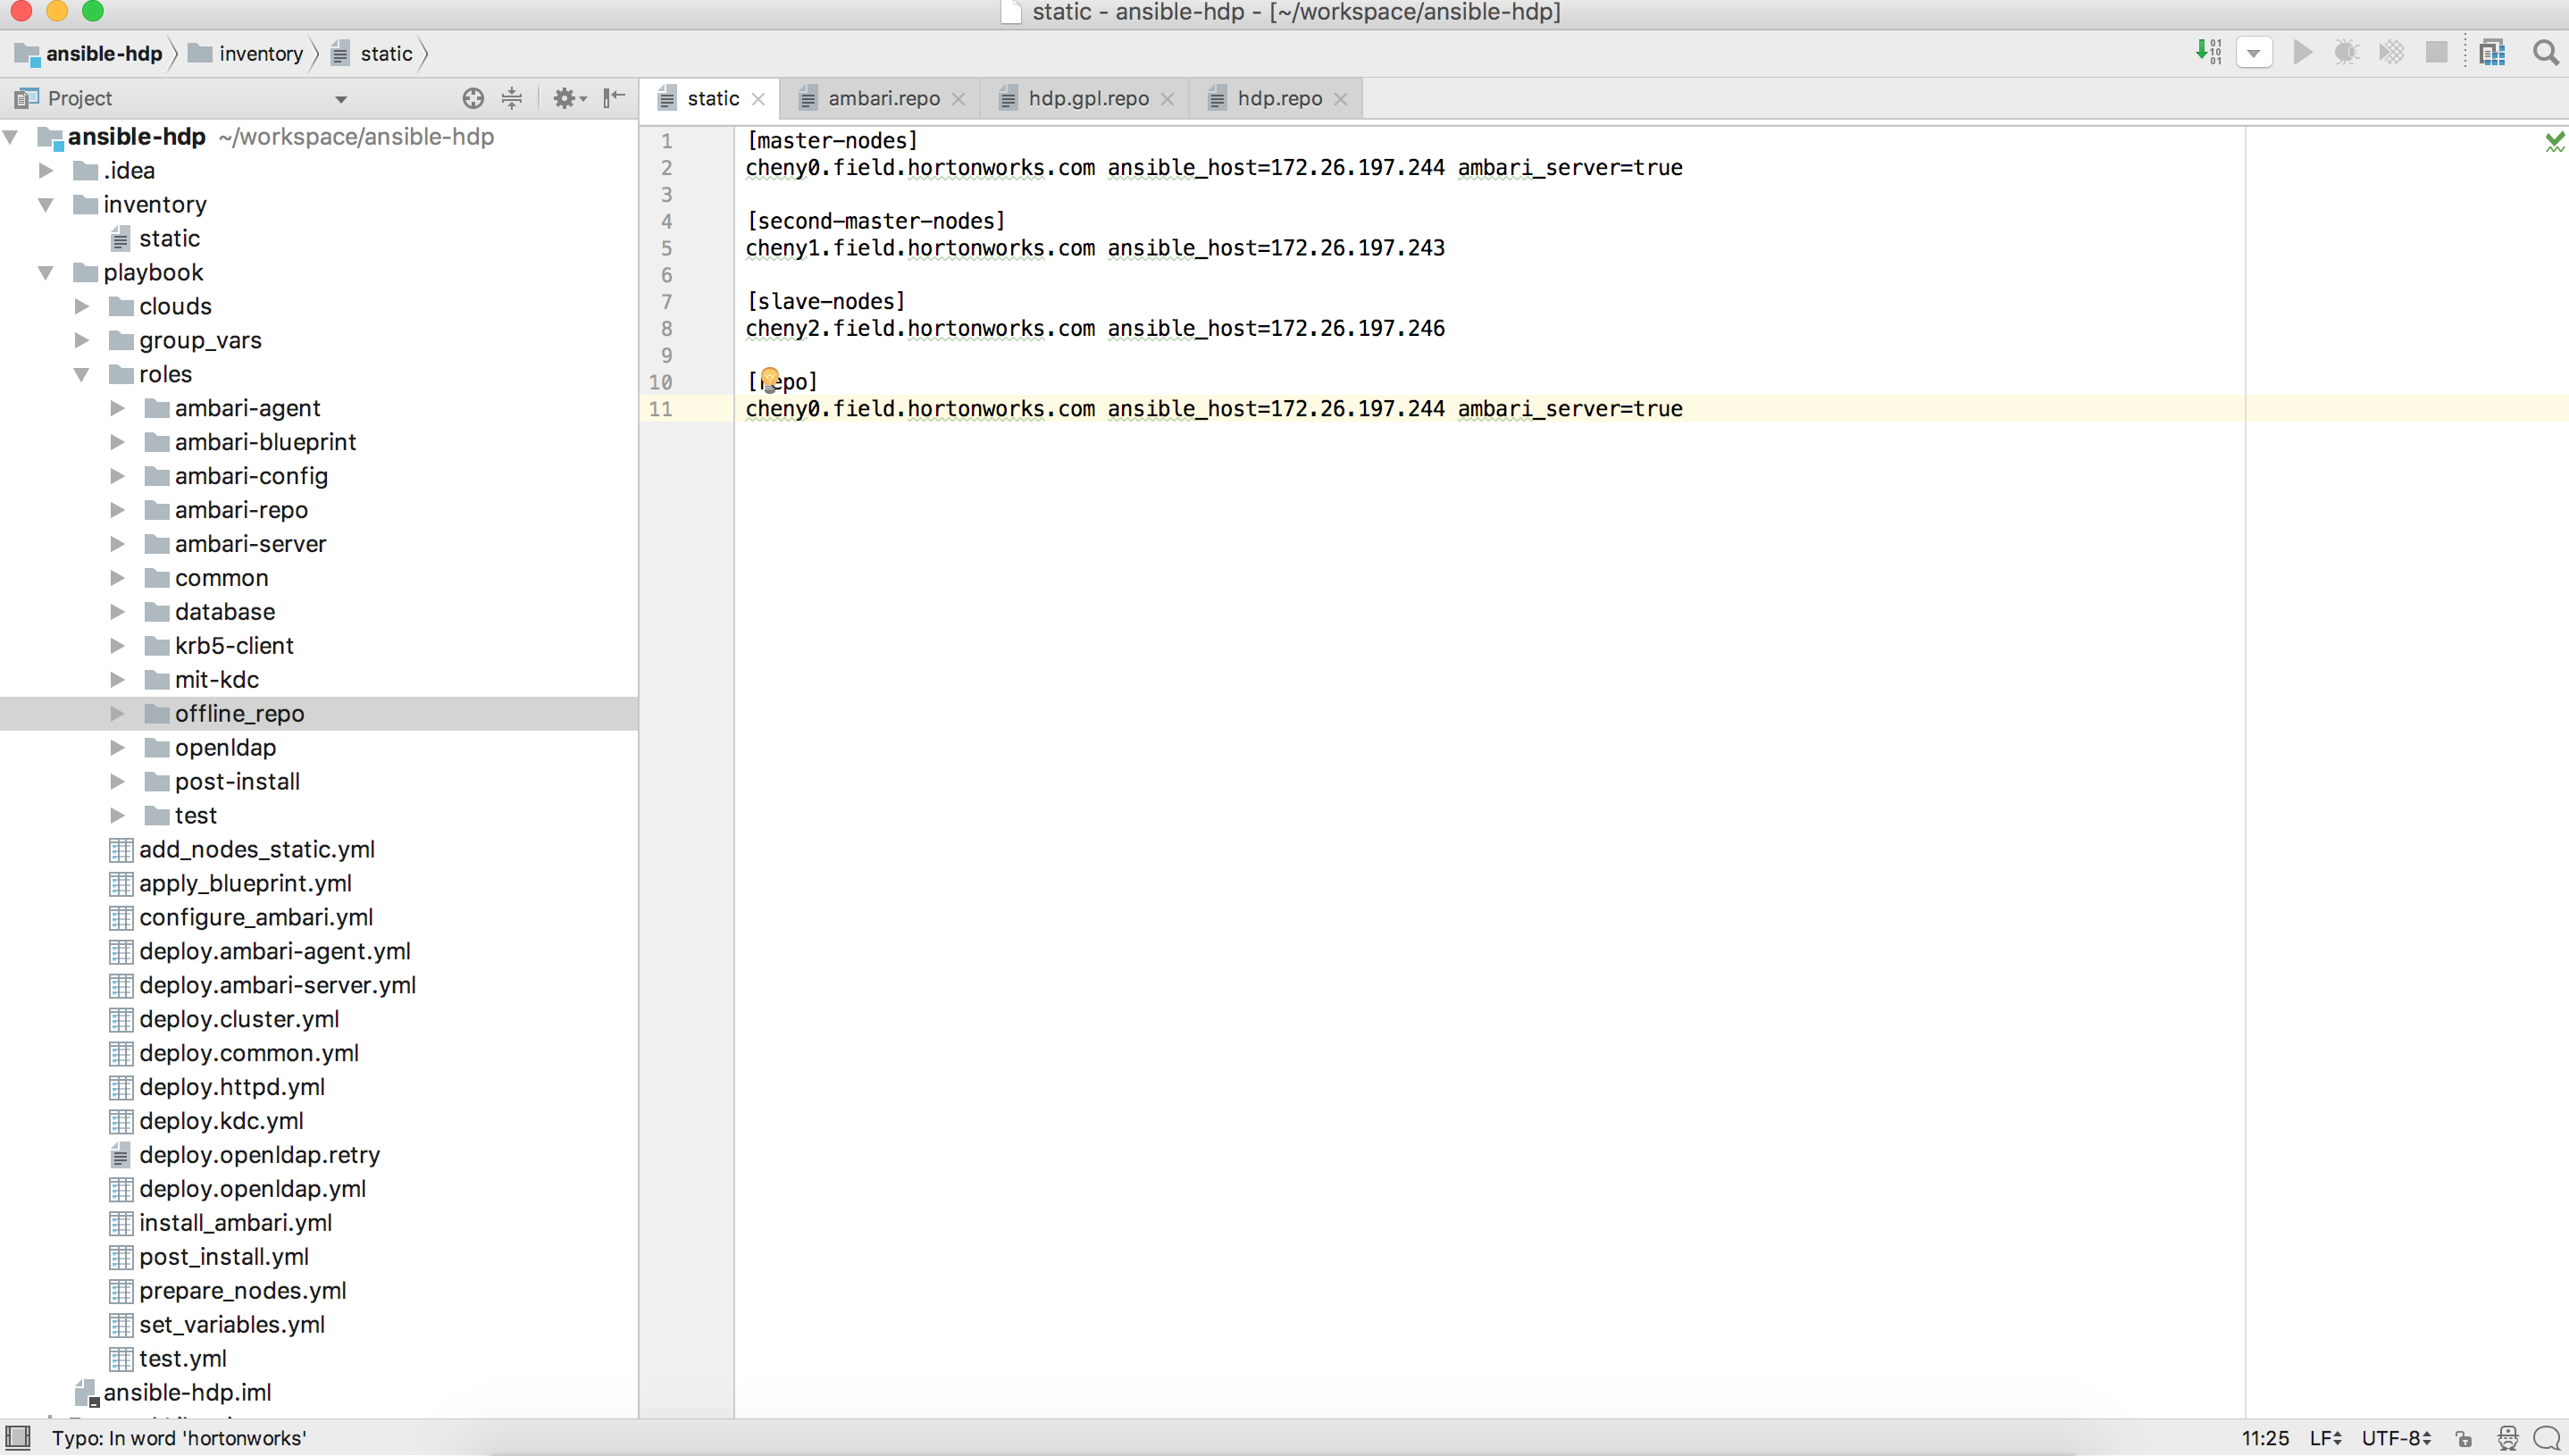Toggle the read-only lock in status bar
Viewport: 2569px width, 1456px height.
2465,1438
